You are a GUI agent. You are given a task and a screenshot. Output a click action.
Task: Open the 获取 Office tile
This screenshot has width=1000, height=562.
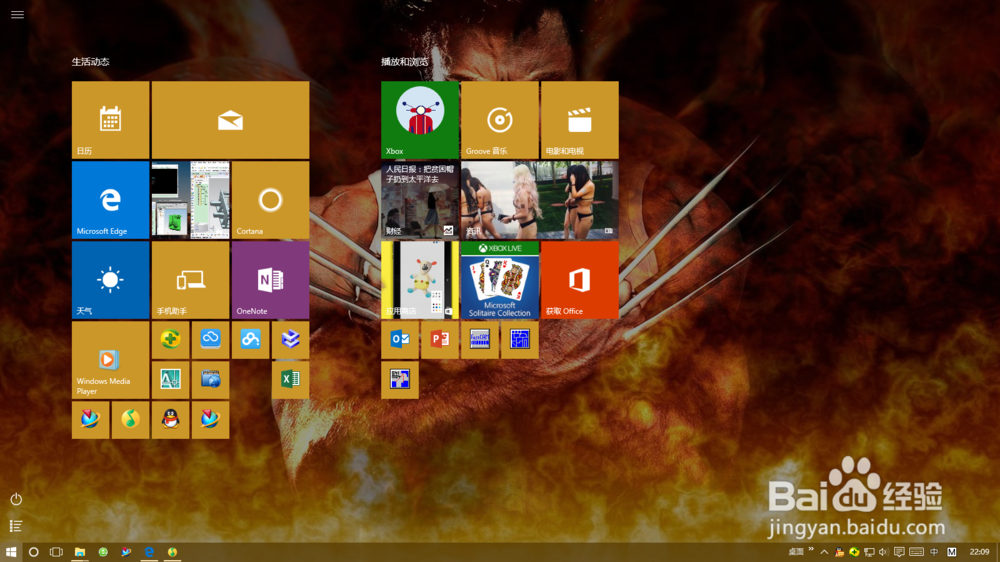pos(580,280)
